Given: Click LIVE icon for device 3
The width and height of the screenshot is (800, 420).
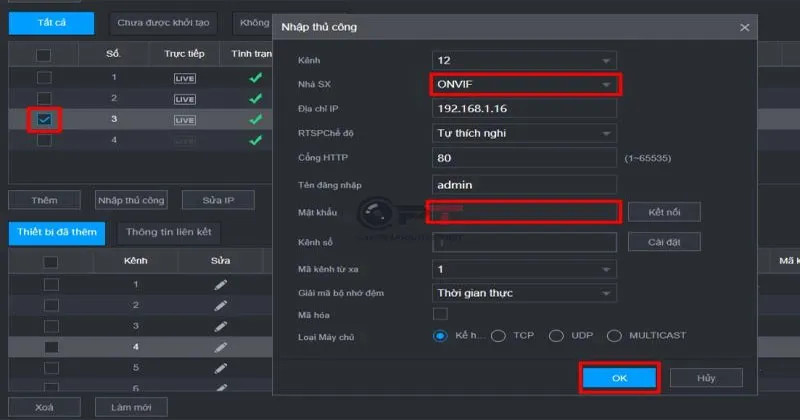Looking at the screenshot, I should pyautogui.click(x=185, y=120).
